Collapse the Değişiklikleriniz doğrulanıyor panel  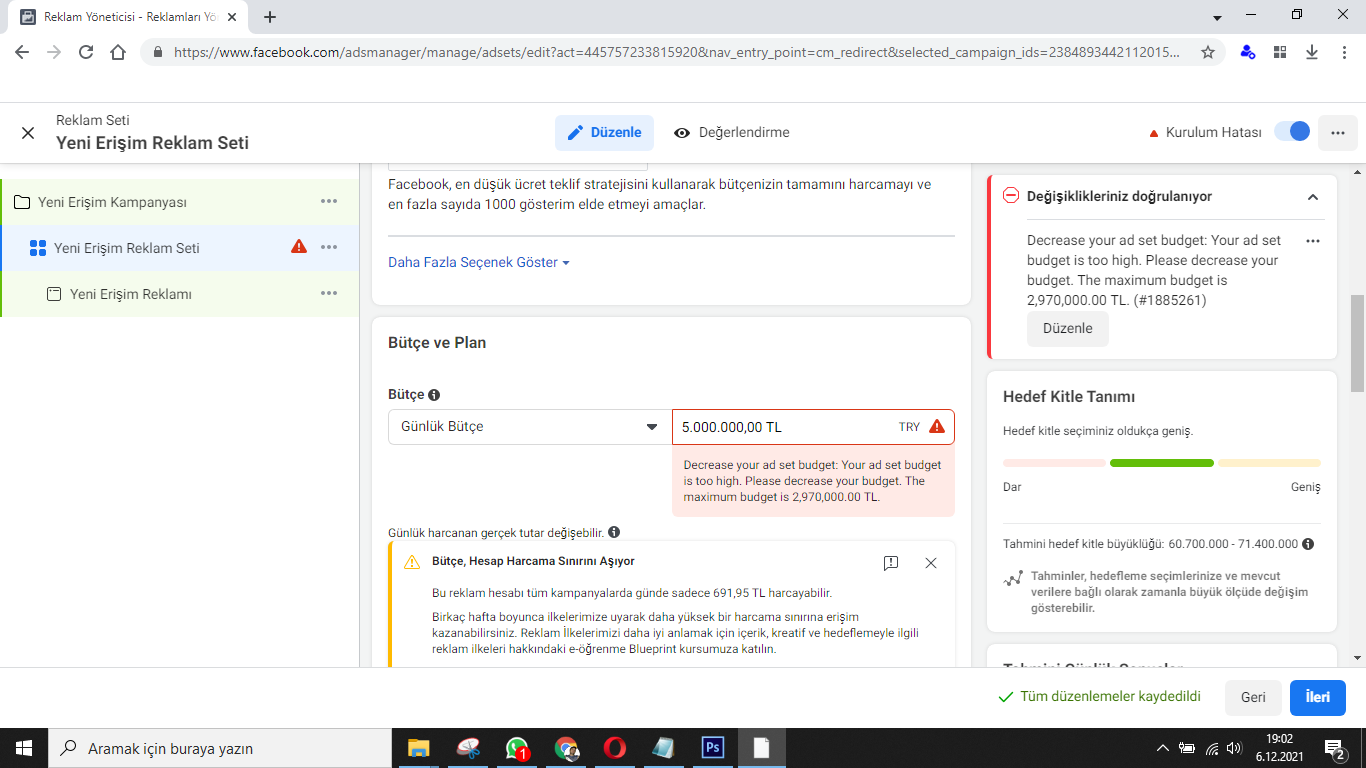tap(1313, 197)
